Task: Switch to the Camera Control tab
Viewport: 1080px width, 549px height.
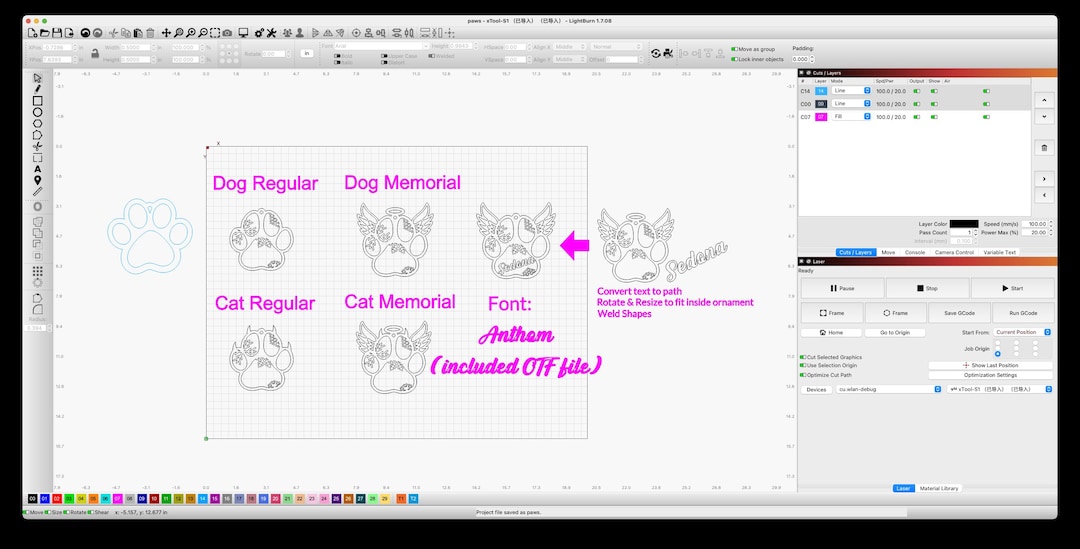Action: coord(954,252)
